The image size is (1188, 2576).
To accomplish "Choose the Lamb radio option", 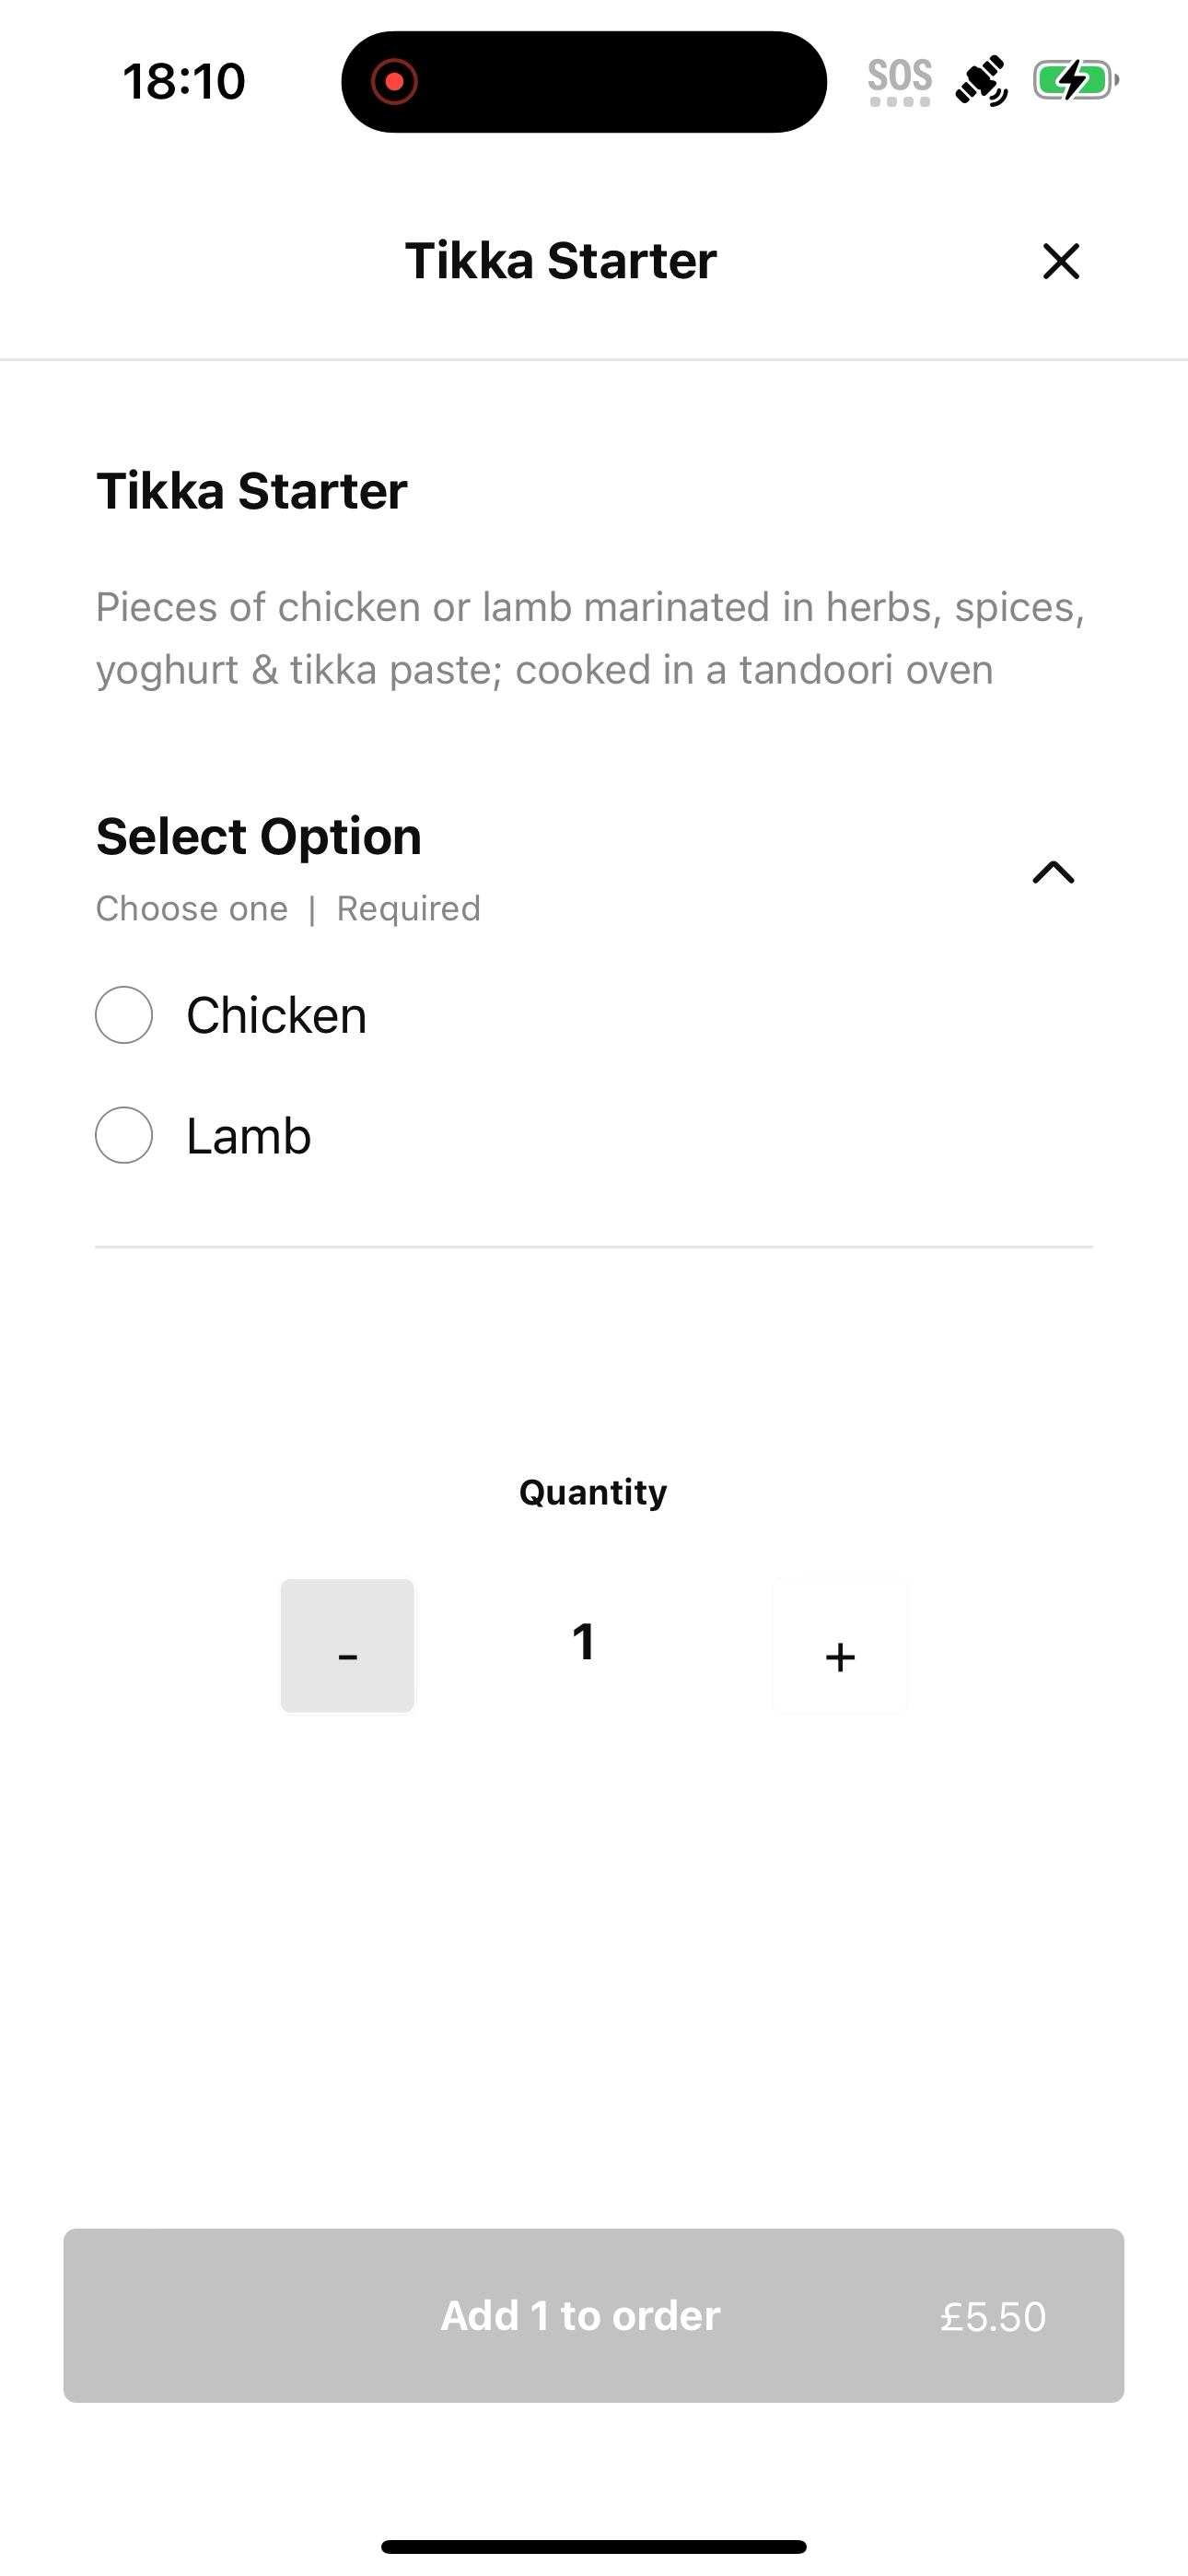I will click(124, 1135).
